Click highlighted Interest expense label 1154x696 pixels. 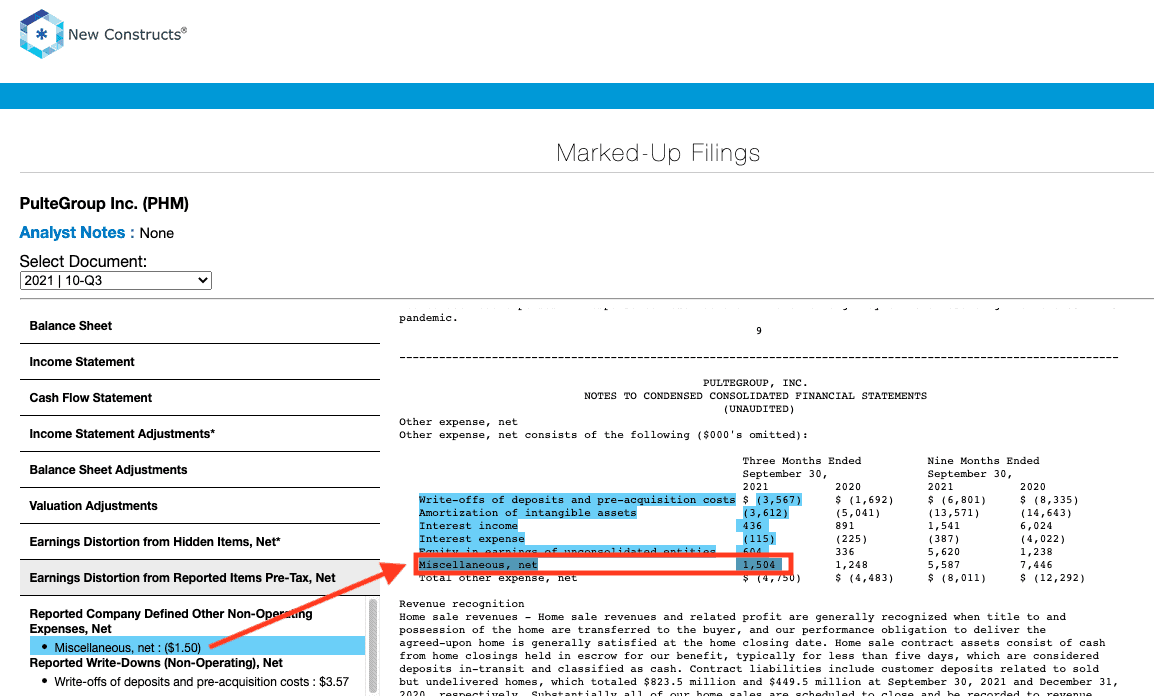point(471,539)
